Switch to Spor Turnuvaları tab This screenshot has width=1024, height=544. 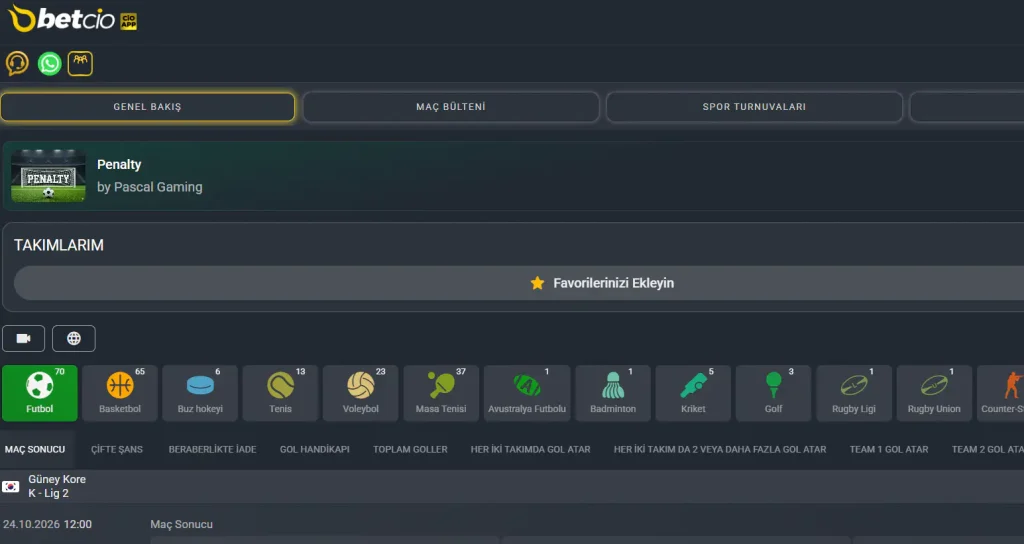coord(754,106)
